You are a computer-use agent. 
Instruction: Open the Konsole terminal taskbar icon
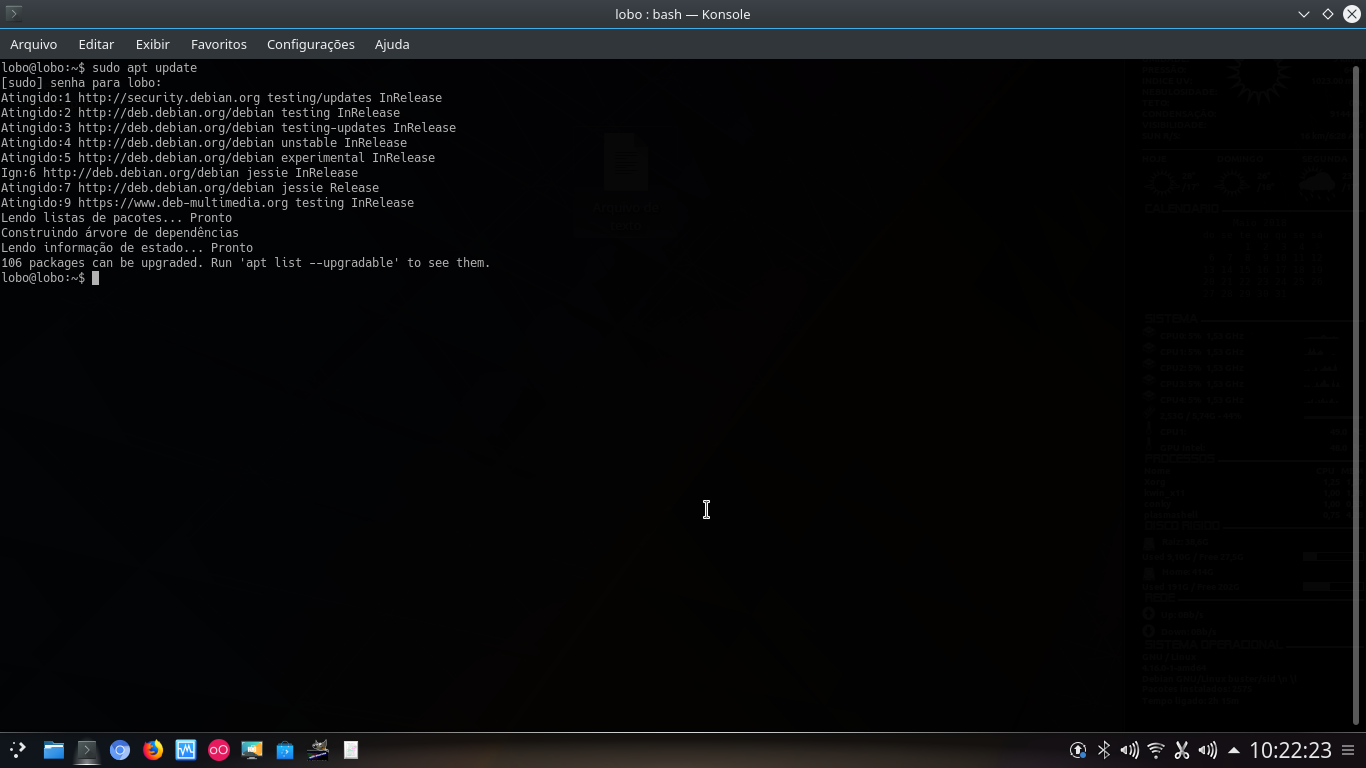(x=86, y=749)
